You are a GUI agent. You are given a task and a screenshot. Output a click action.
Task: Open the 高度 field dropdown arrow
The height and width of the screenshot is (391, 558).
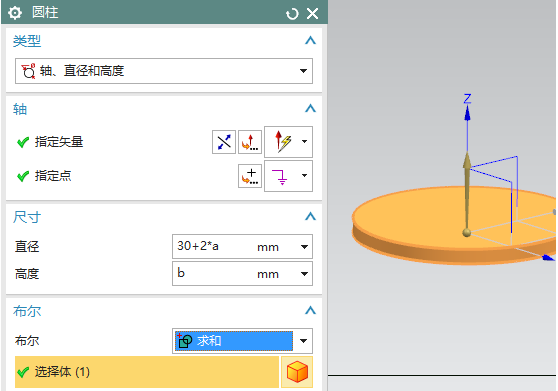pyautogui.click(x=304, y=274)
